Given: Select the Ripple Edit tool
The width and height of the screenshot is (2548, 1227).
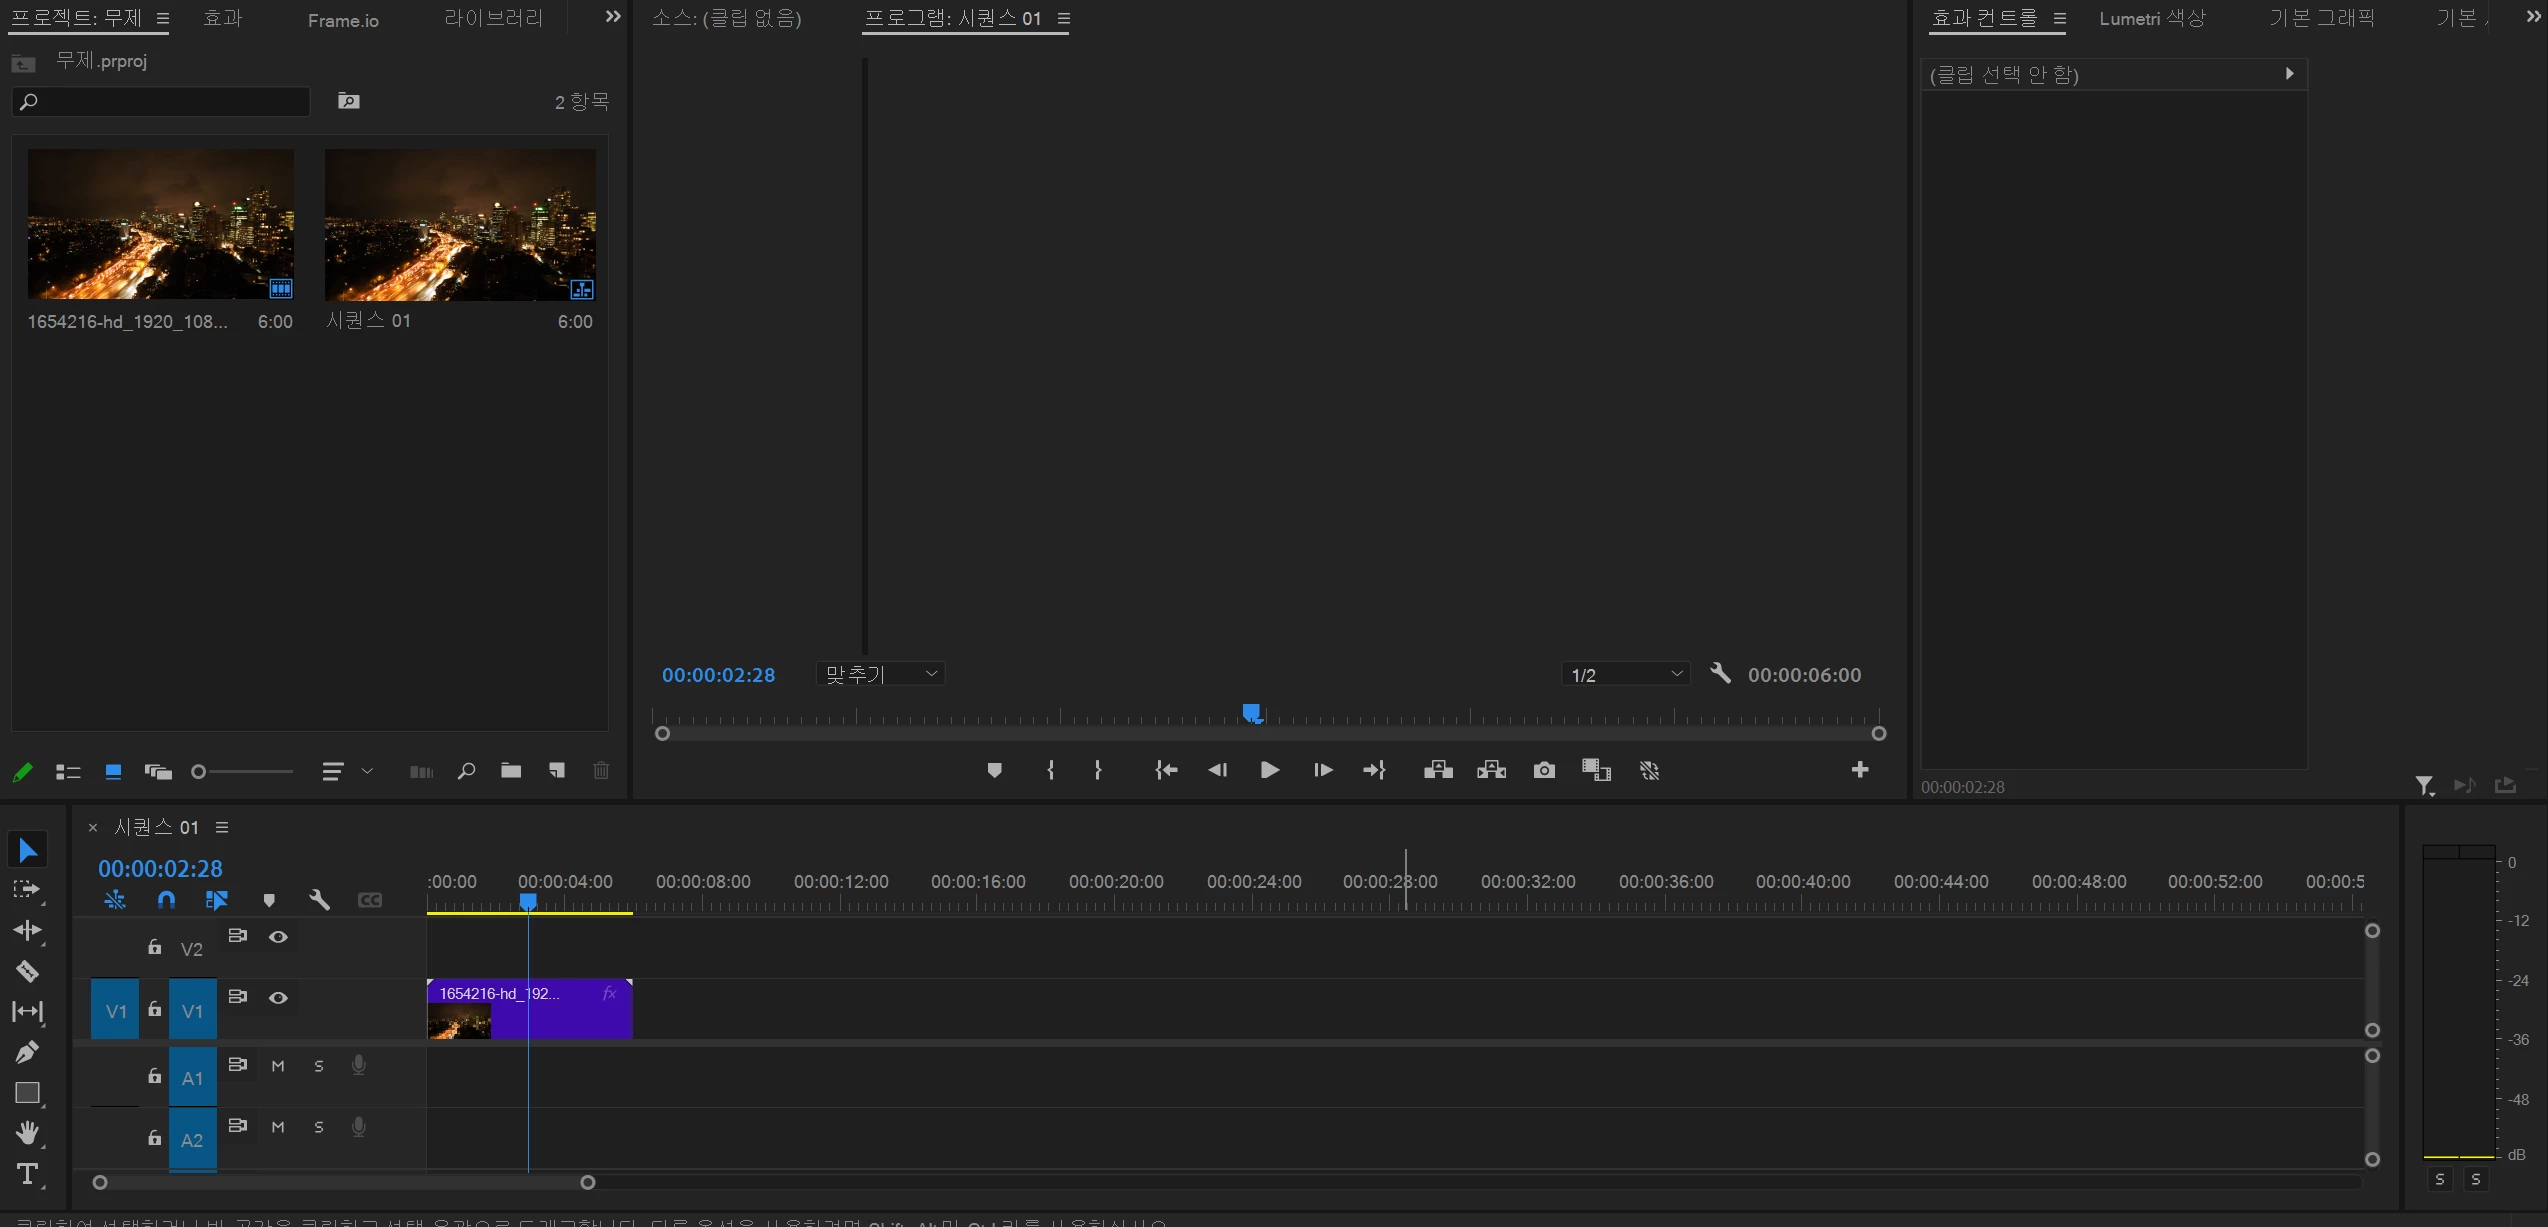Looking at the screenshot, I should coord(27,930).
